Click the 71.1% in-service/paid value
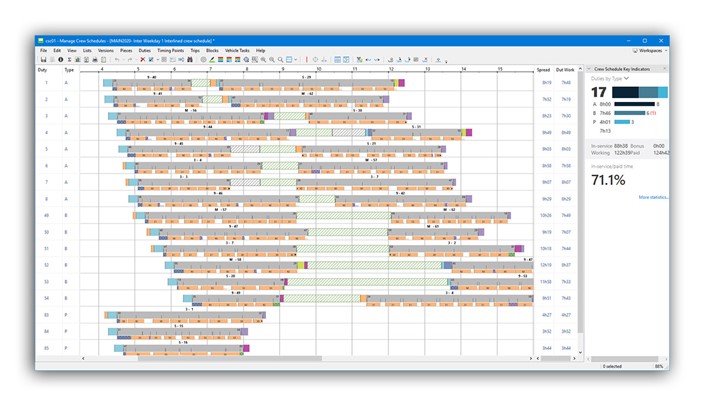 (608, 180)
